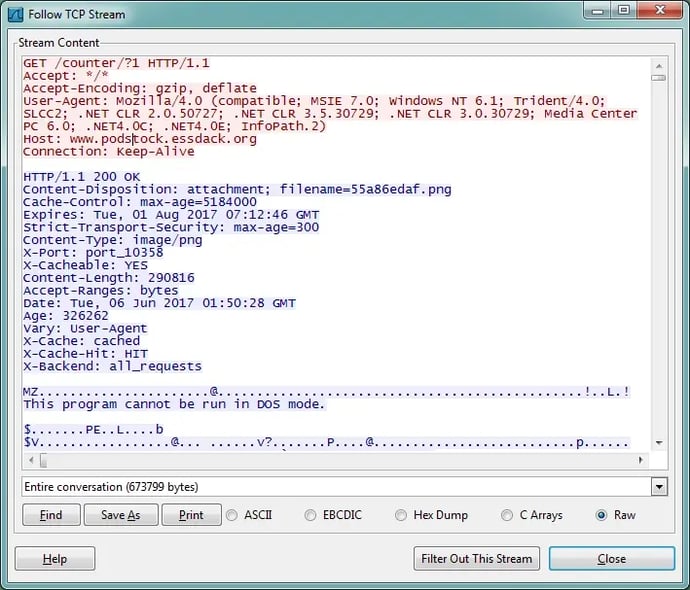Click 'Strict-Transport-Security: max-age=300' line

tap(171, 227)
